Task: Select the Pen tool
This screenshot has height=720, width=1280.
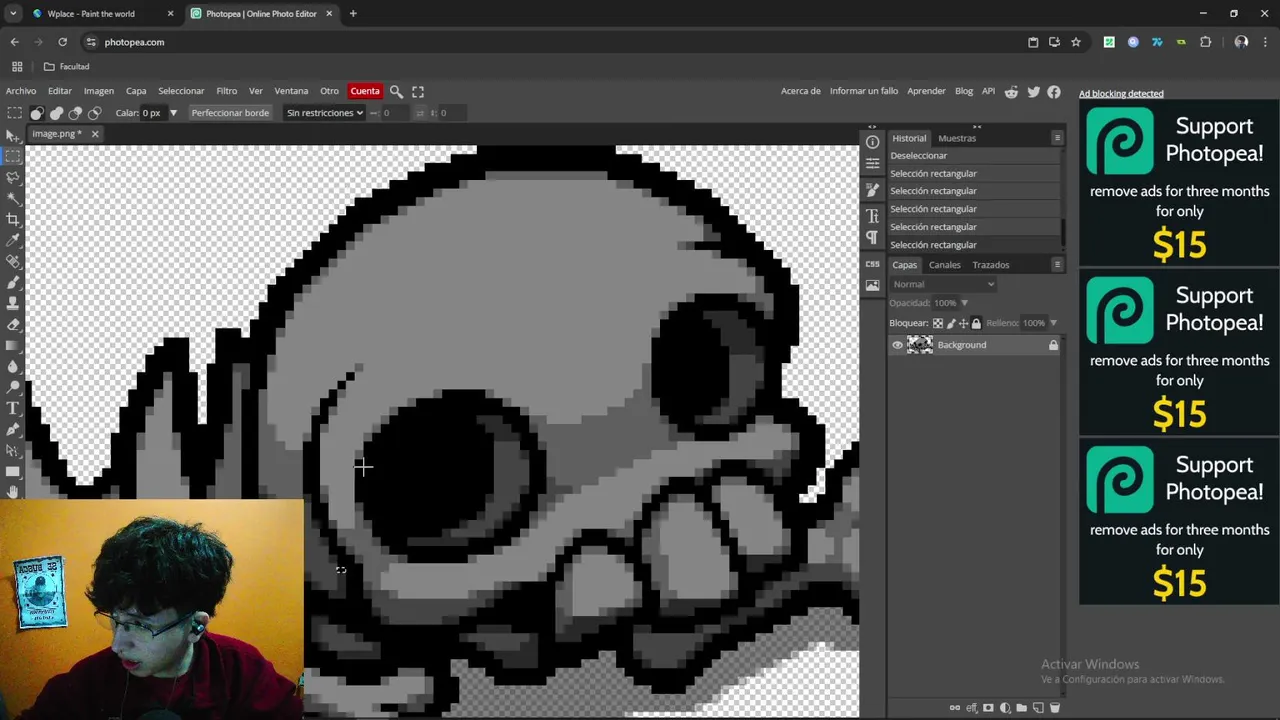Action: coord(13,429)
